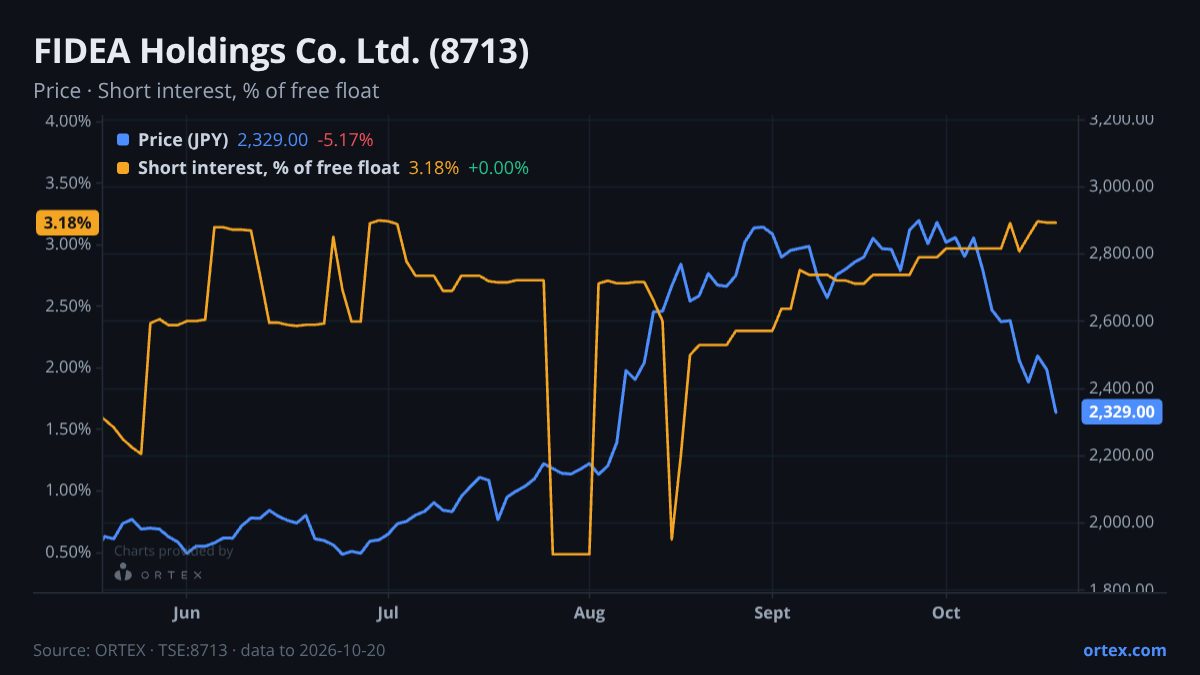The image size is (1200, 675).
Task: Click the 2,800.00 right axis label
Action: pos(1122,254)
